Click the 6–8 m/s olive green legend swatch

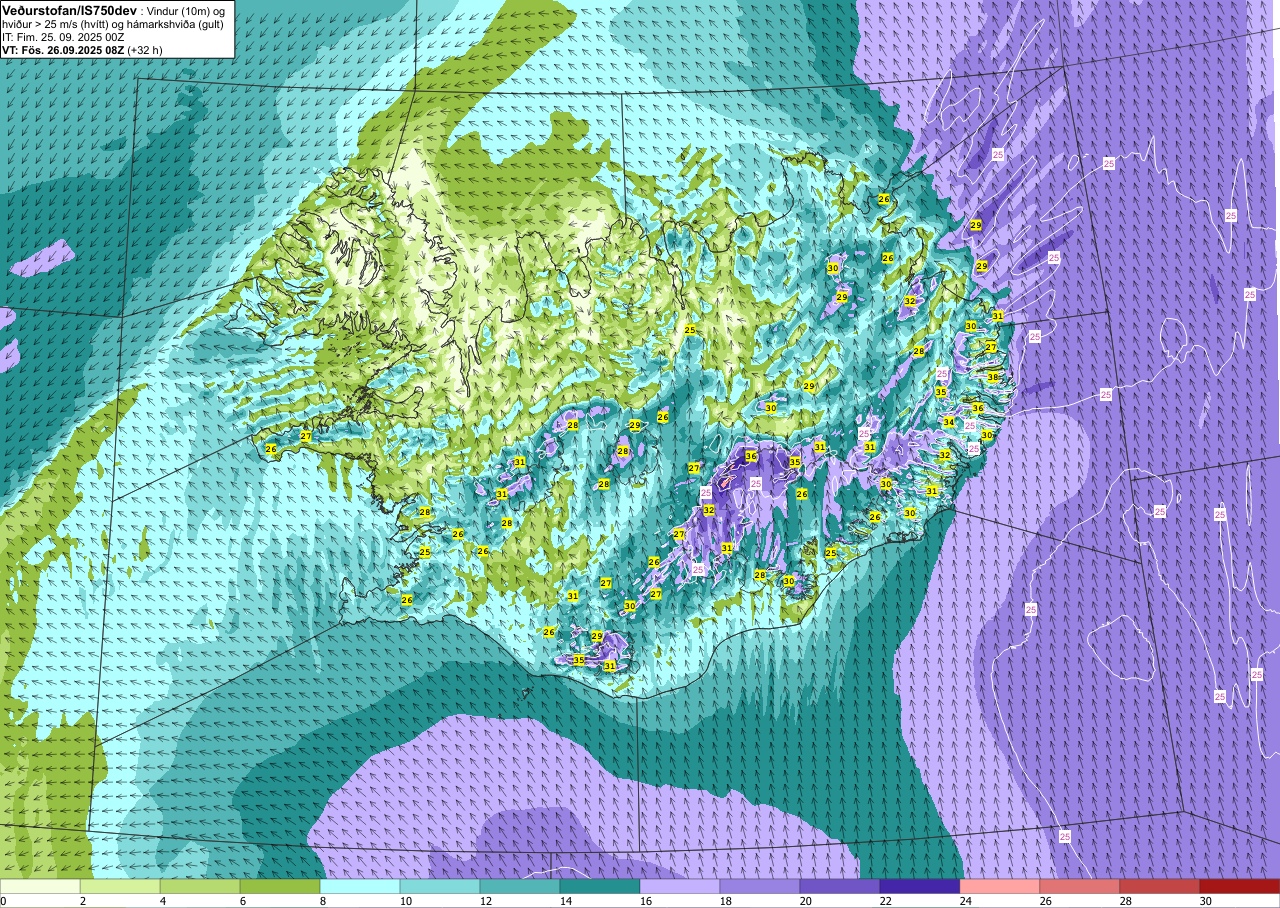tap(280, 886)
